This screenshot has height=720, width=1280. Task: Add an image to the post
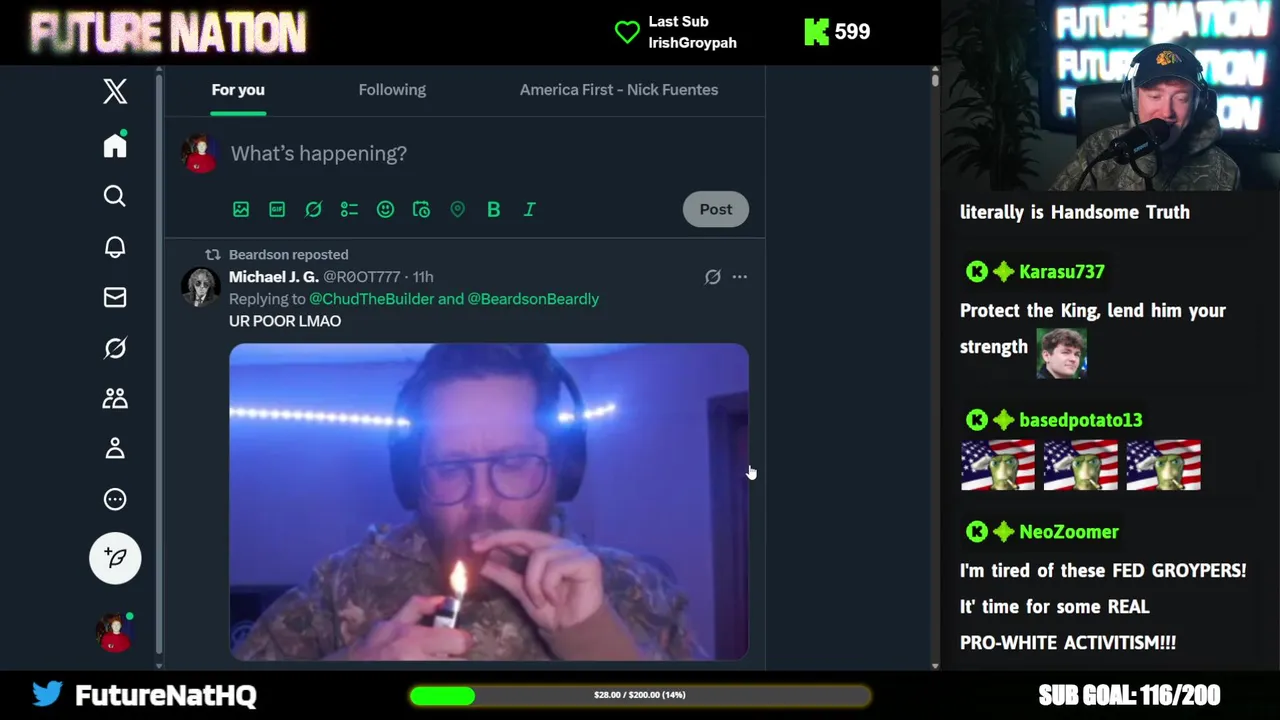(x=241, y=209)
